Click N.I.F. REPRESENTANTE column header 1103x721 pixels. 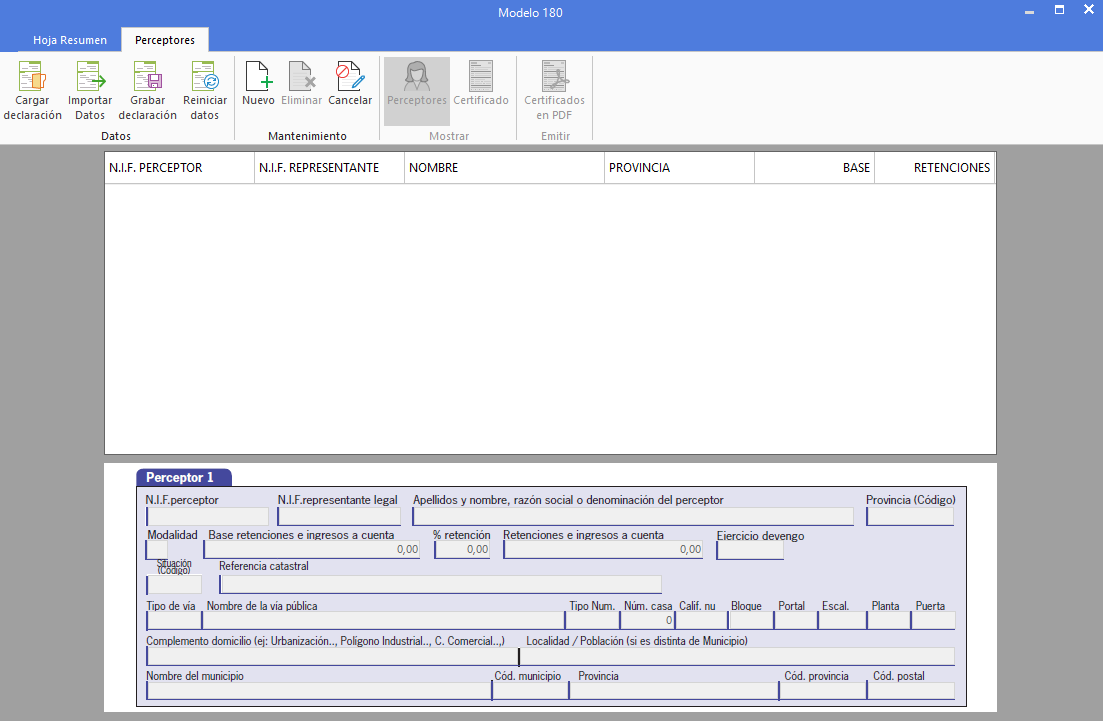click(x=329, y=168)
